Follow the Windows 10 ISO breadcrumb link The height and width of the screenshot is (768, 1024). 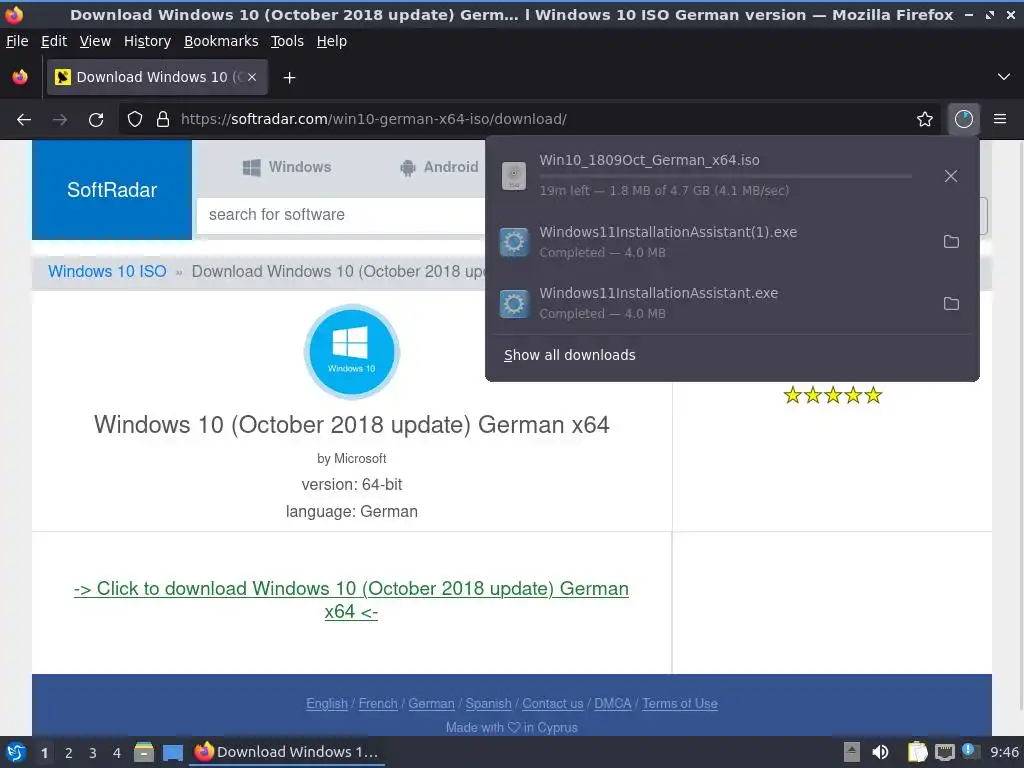click(x=107, y=272)
